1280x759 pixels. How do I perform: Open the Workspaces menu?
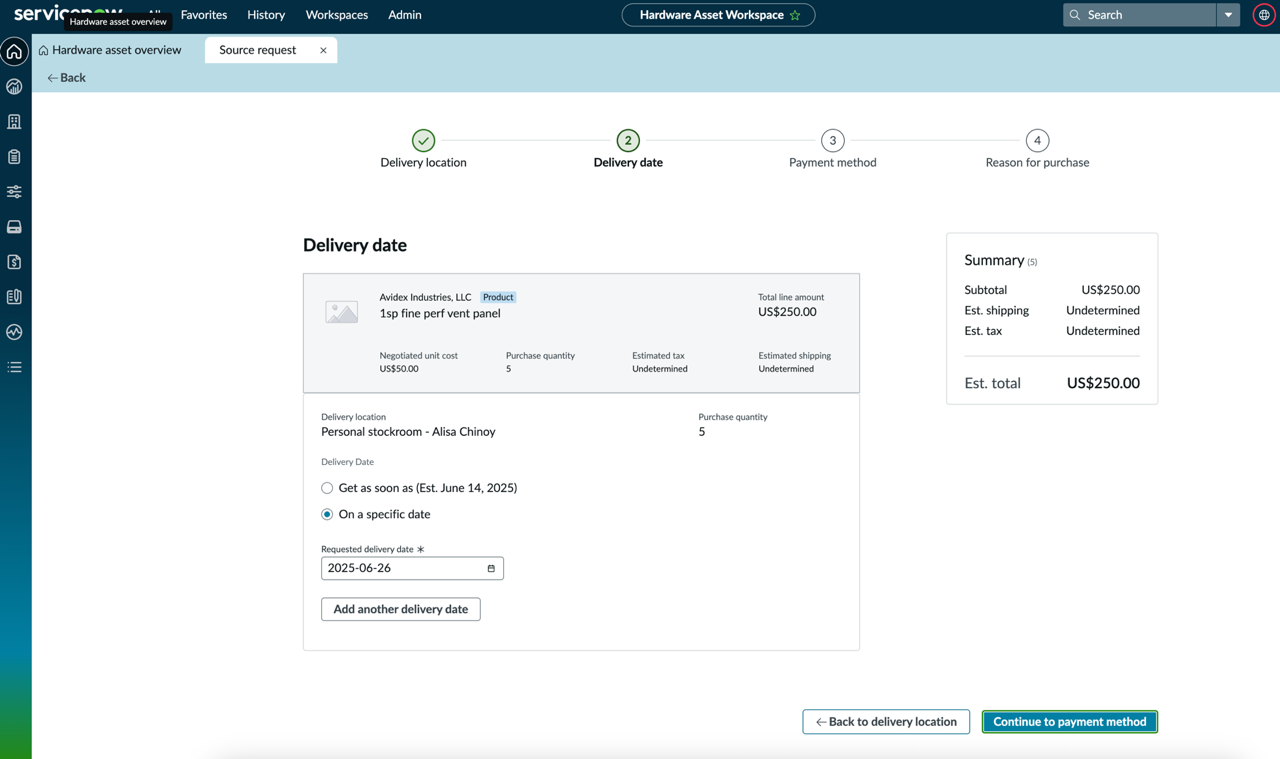[x=337, y=15]
